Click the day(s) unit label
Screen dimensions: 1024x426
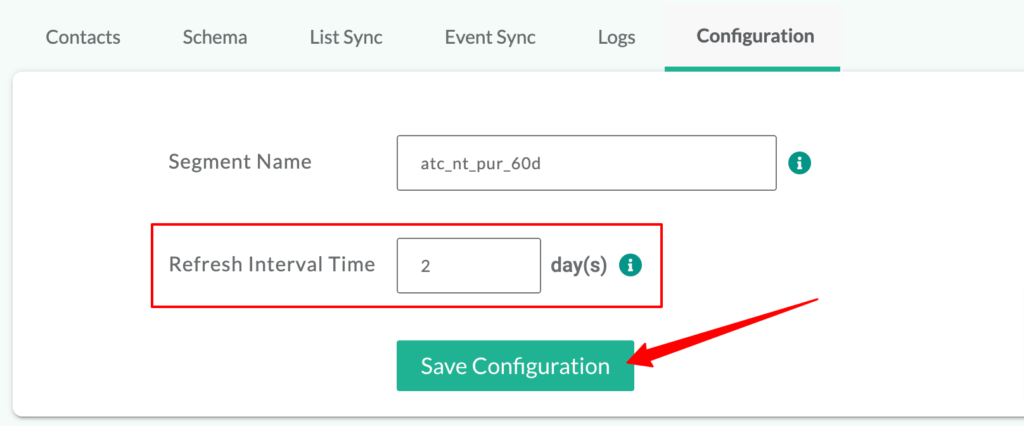579,265
